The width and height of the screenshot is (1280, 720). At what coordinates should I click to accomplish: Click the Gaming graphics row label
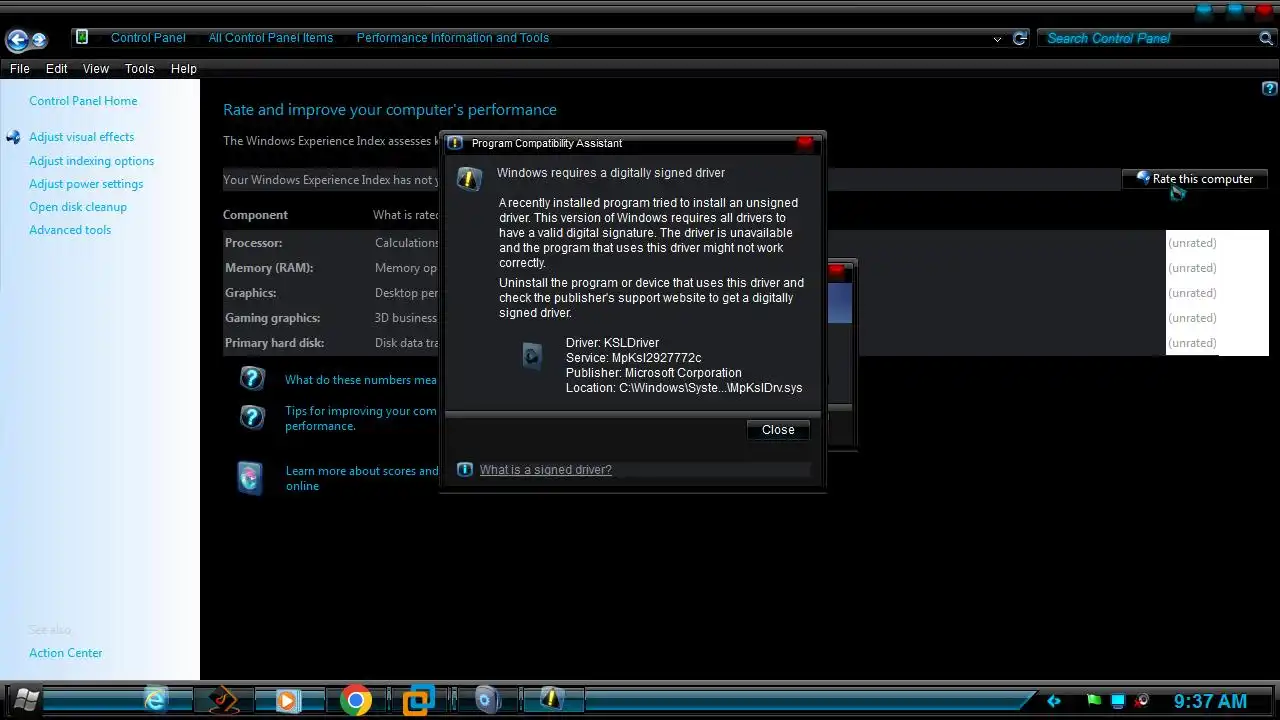[273, 318]
